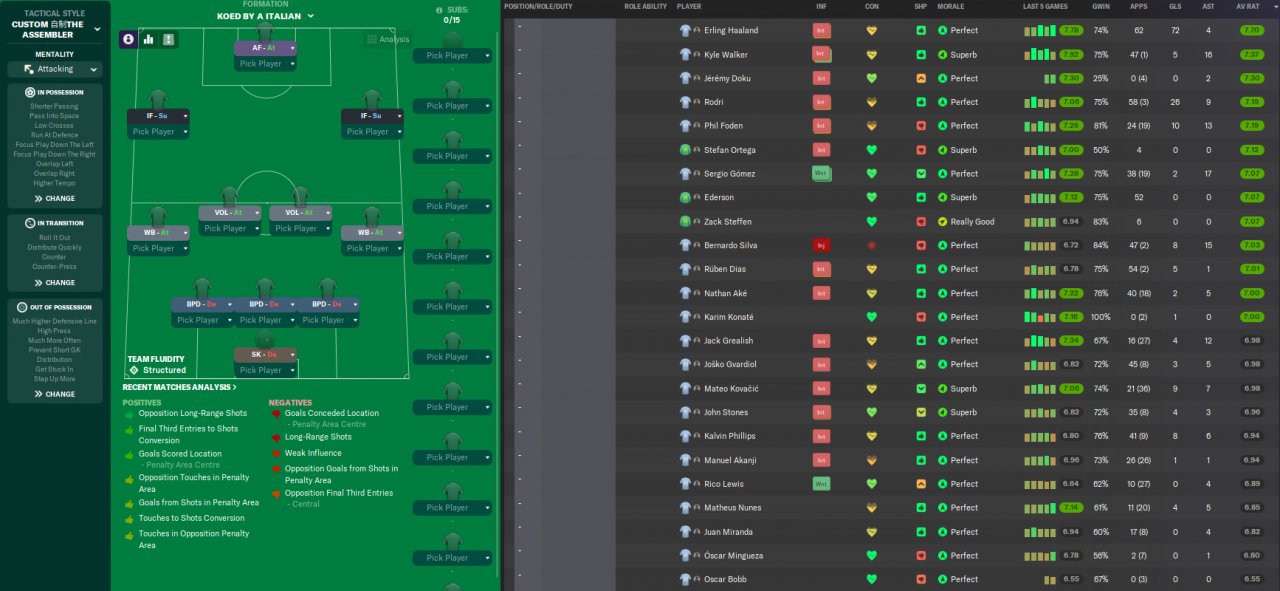Click Erling Haaland's green 7.70 rating pill

click(x=1250, y=31)
